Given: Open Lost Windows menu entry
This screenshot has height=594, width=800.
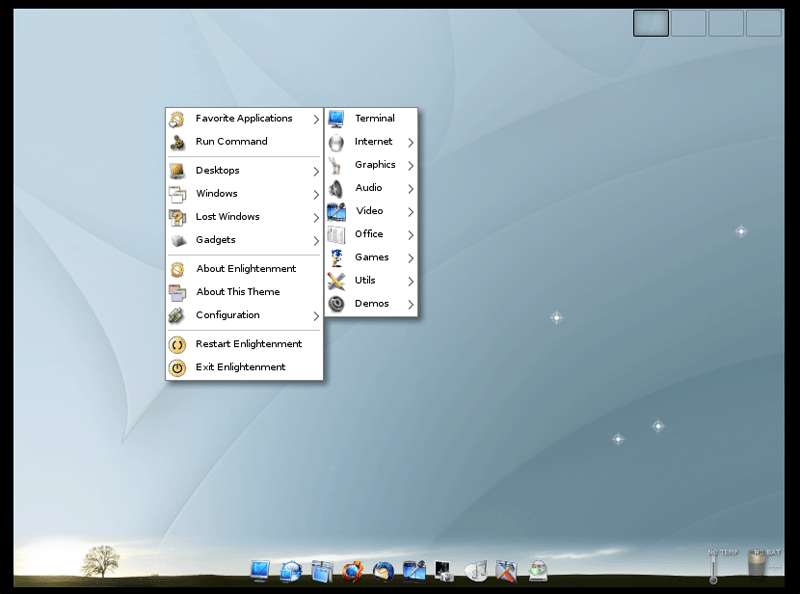Looking at the screenshot, I should tap(244, 216).
